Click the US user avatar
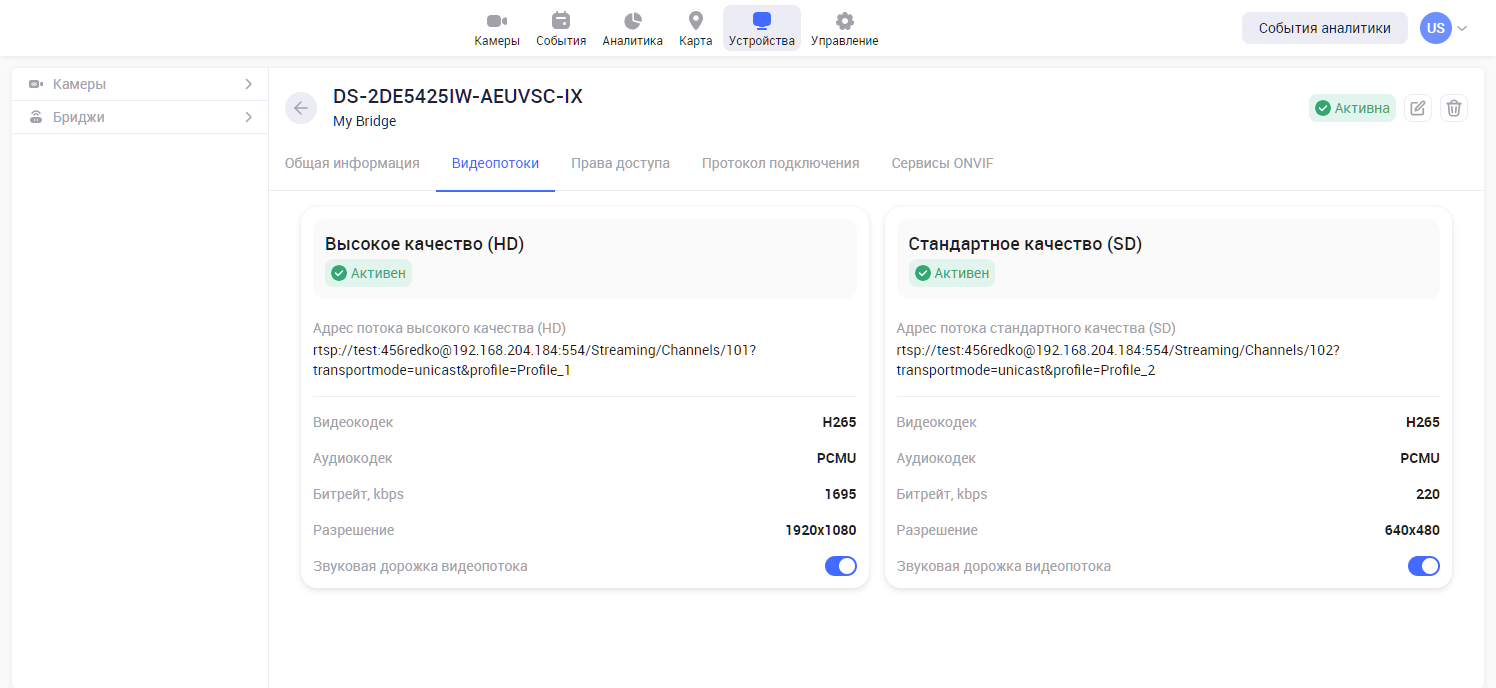The height and width of the screenshot is (688, 1496). point(1435,28)
